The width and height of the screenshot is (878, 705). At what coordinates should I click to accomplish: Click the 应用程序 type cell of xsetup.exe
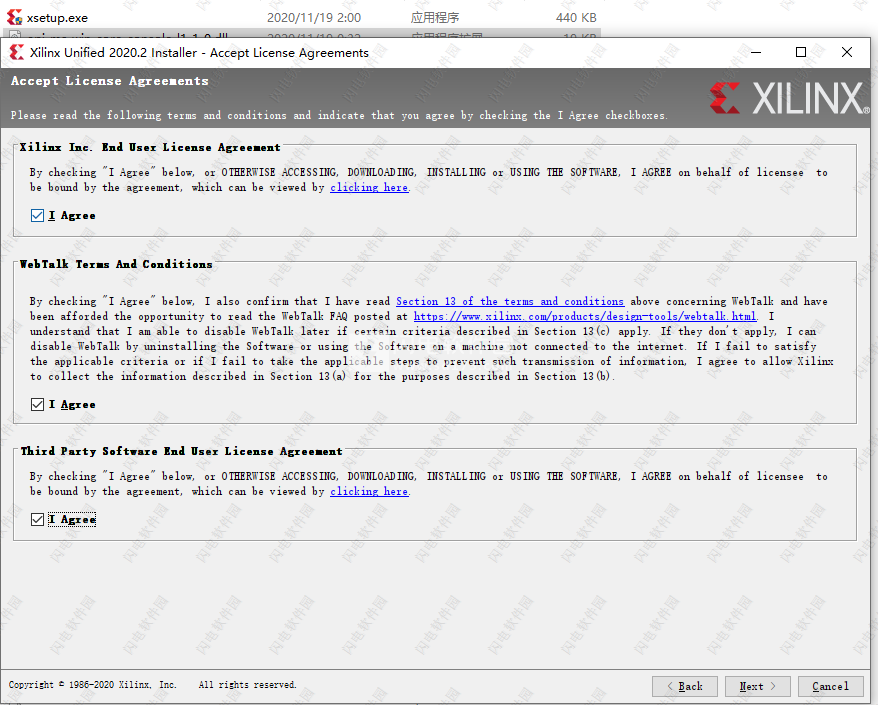(x=435, y=18)
